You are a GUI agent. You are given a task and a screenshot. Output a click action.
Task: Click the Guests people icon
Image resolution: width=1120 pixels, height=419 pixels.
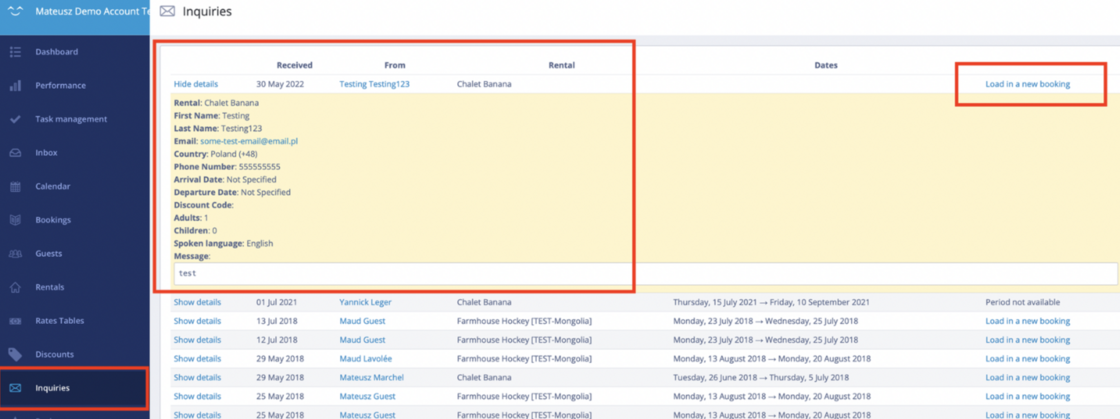[x=15, y=254]
